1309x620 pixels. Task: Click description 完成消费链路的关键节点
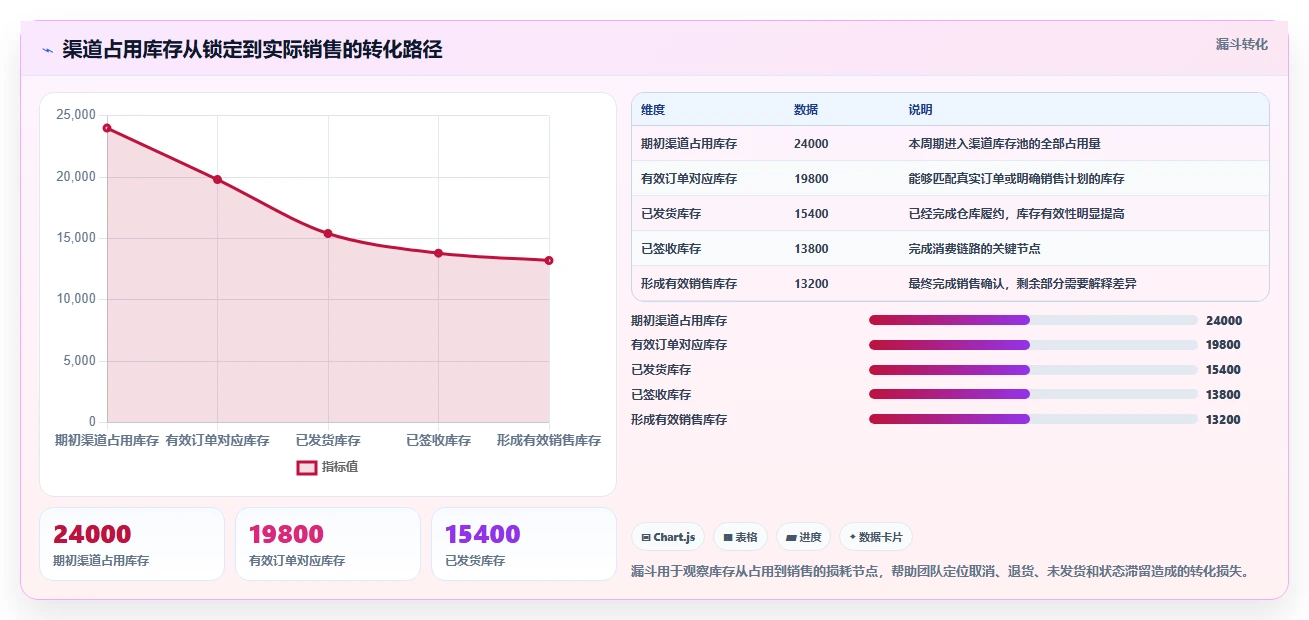tap(974, 249)
